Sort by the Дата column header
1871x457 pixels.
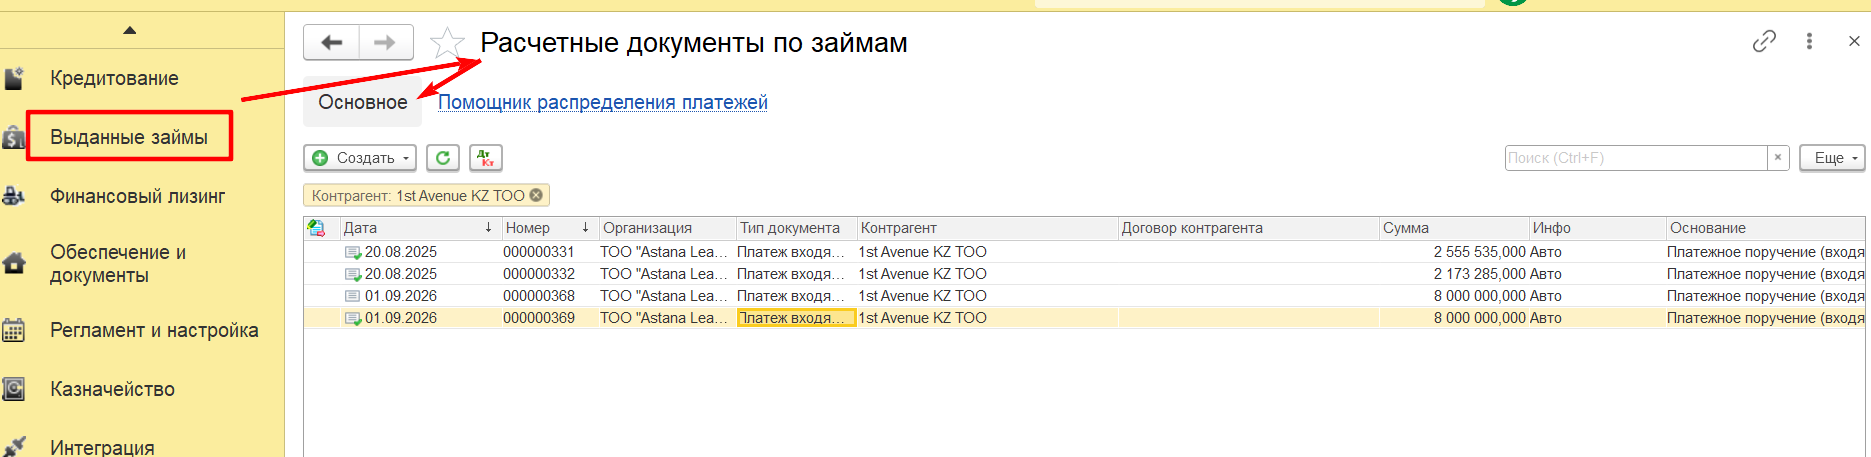(419, 228)
